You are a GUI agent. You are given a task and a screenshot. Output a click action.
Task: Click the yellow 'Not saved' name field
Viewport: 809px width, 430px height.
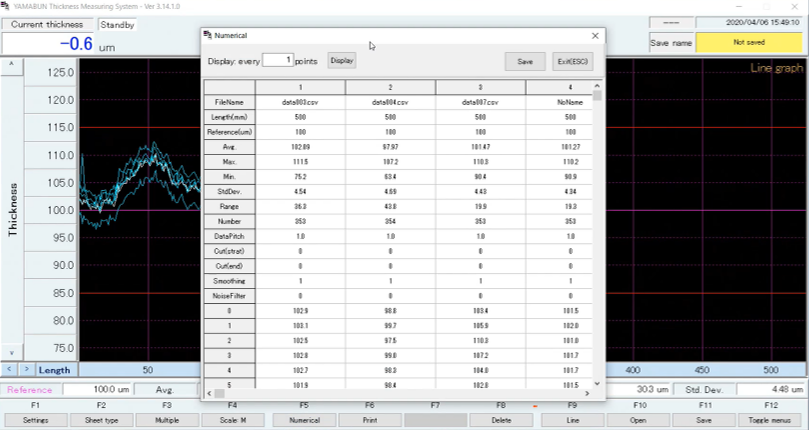tap(749, 43)
